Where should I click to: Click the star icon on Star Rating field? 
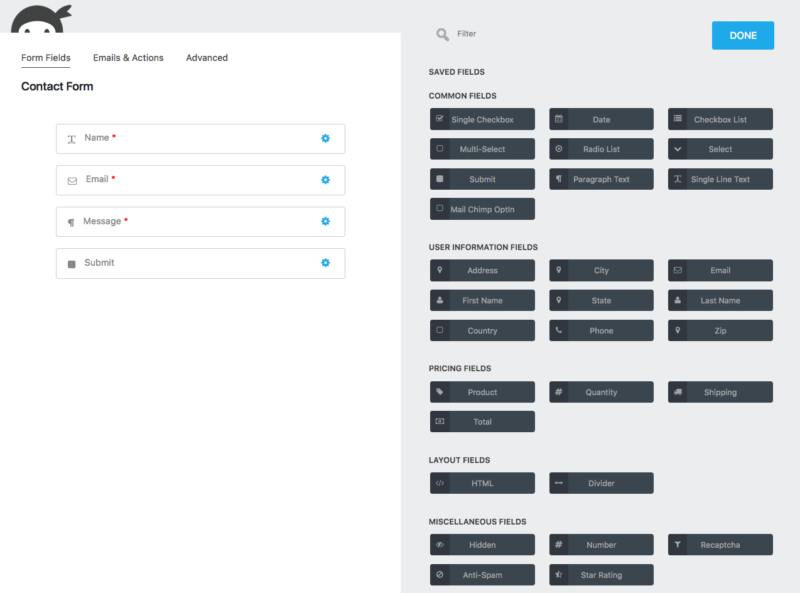coord(560,574)
